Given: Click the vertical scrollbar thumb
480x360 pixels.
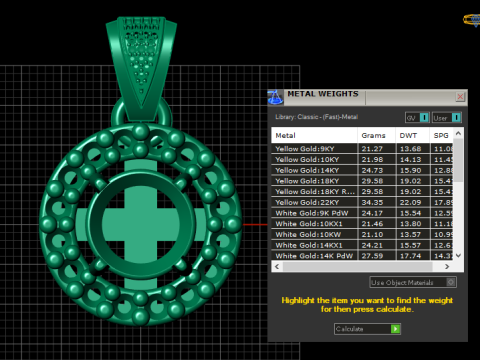Looking at the screenshot, I should (x=458, y=160).
